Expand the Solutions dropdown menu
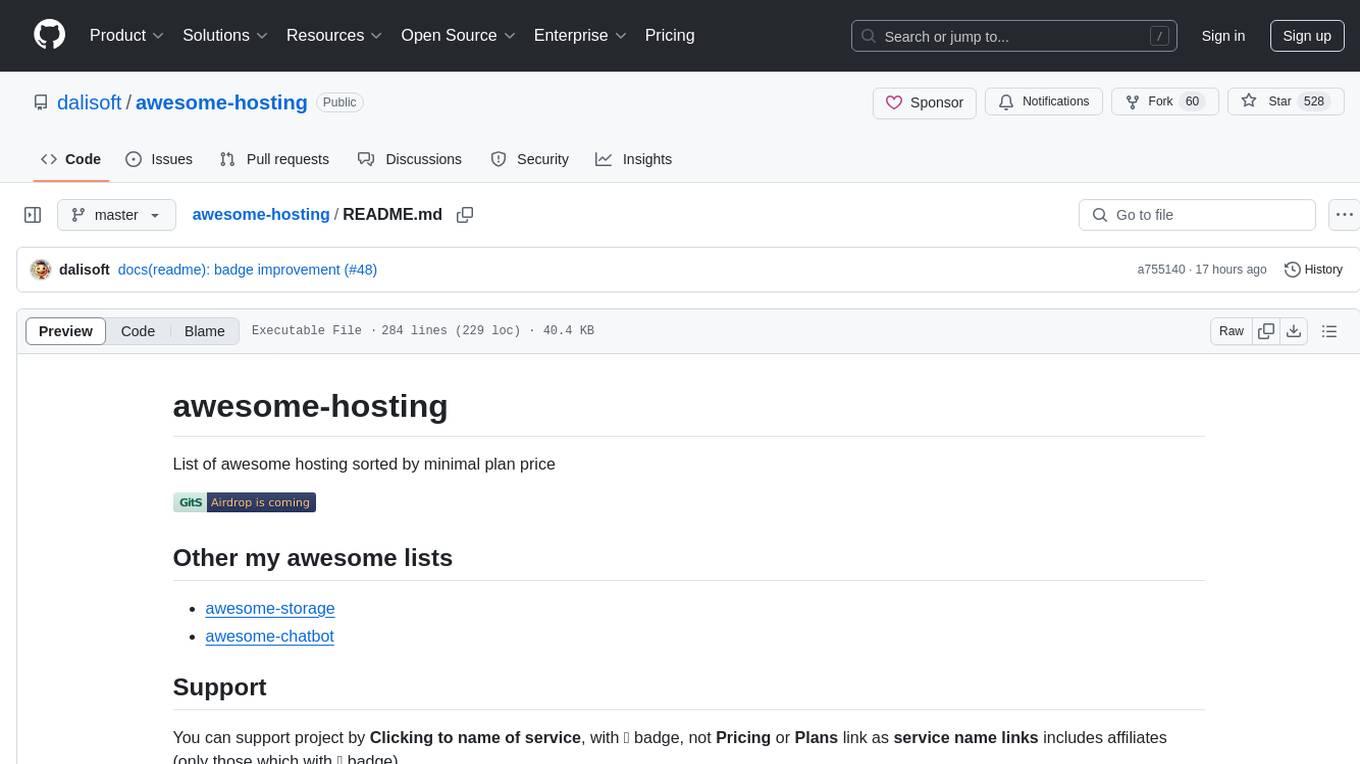The width and height of the screenshot is (1360, 764). coord(225,35)
